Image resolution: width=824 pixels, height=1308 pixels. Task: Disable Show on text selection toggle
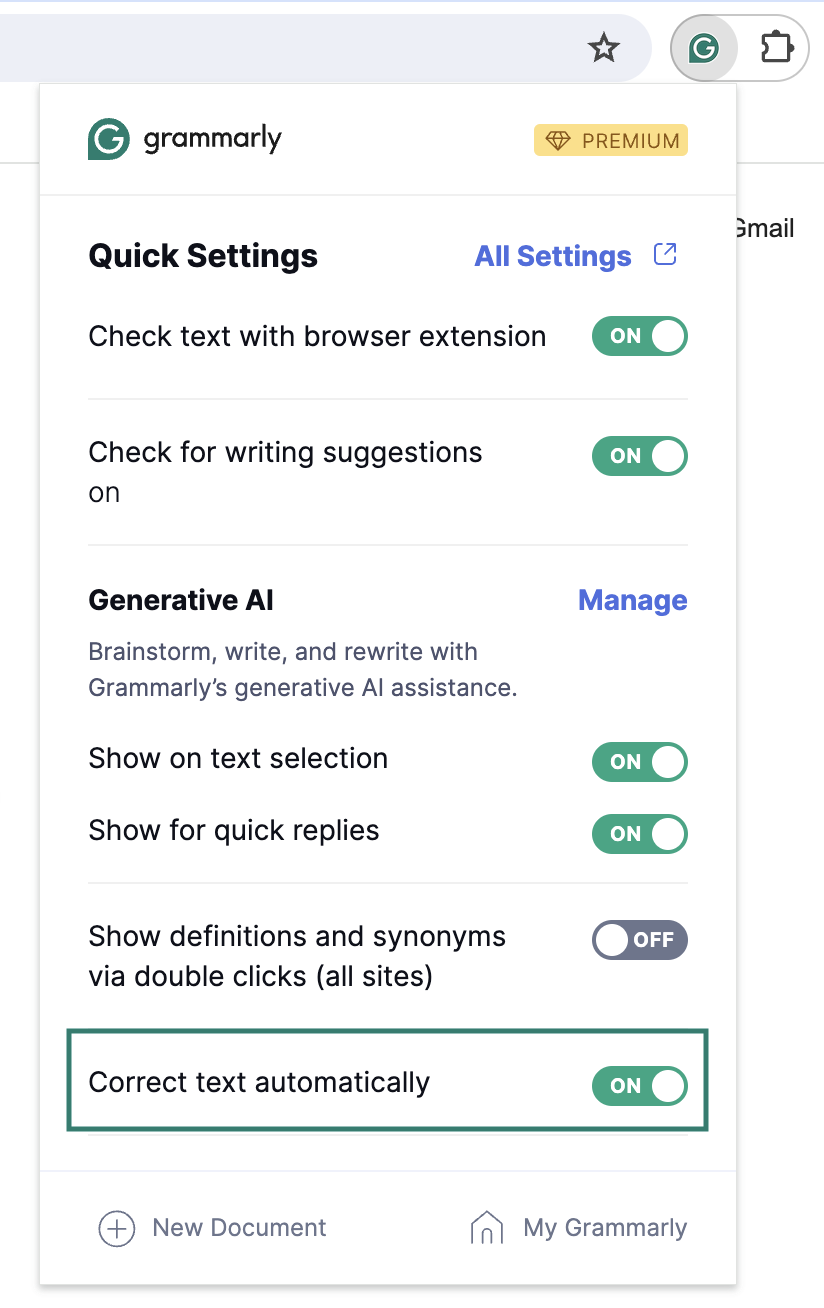[x=640, y=762]
